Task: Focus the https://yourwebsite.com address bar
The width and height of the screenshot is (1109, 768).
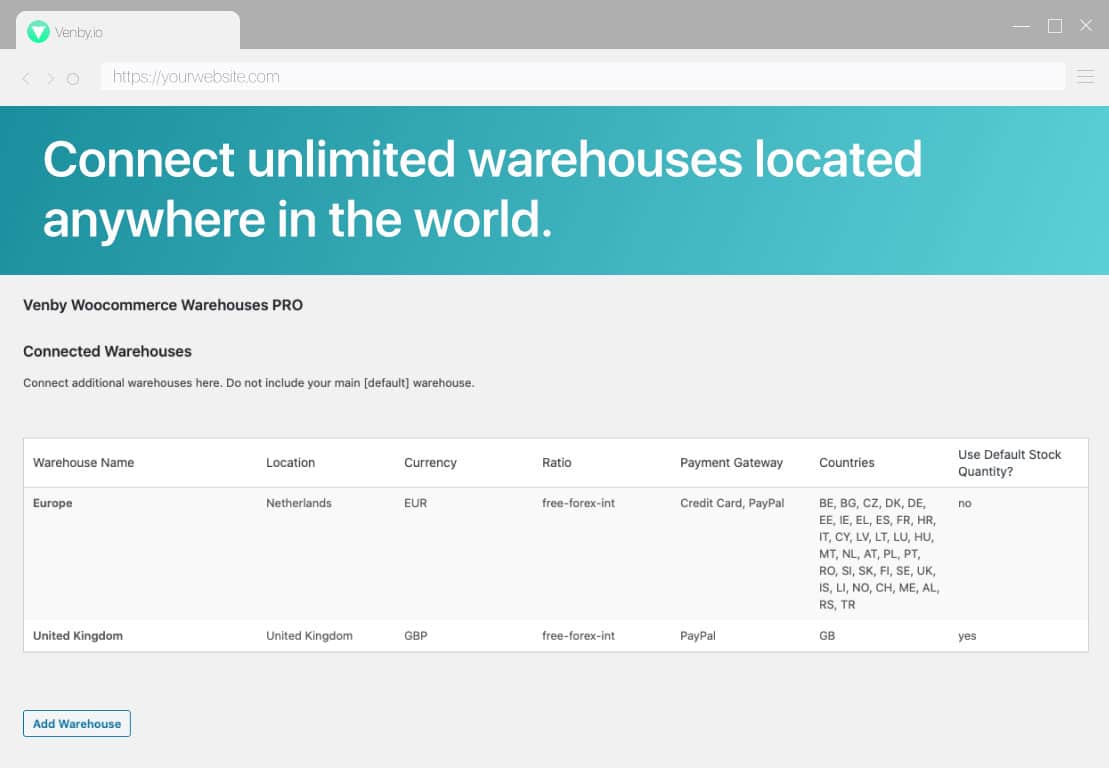Action: [583, 76]
